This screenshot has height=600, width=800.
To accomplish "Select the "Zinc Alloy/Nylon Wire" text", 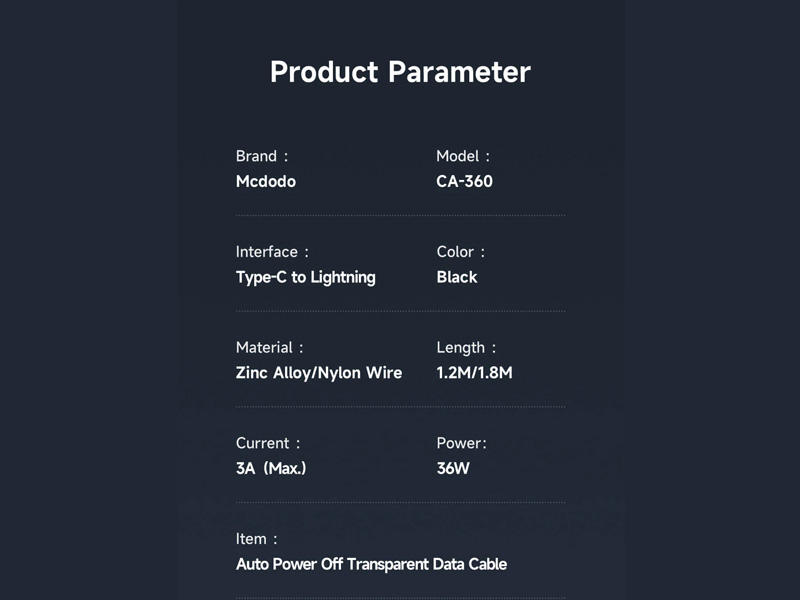I will 319,373.
